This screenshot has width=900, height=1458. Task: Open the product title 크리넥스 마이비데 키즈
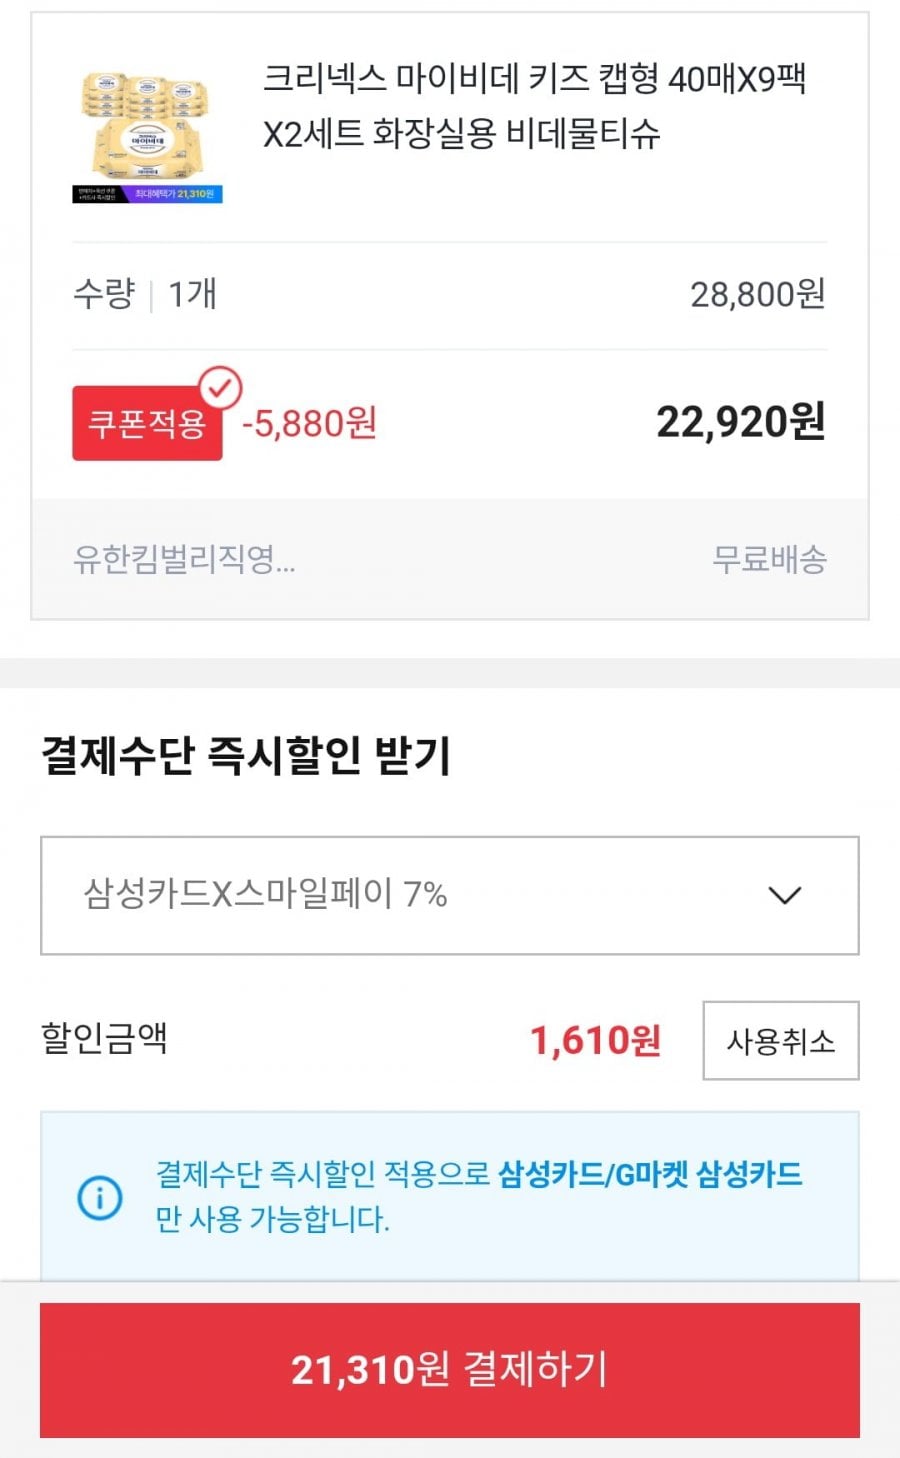[534, 105]
